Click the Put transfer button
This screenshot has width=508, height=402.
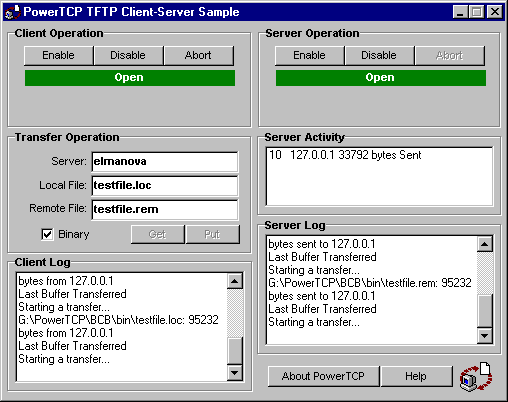213,234
